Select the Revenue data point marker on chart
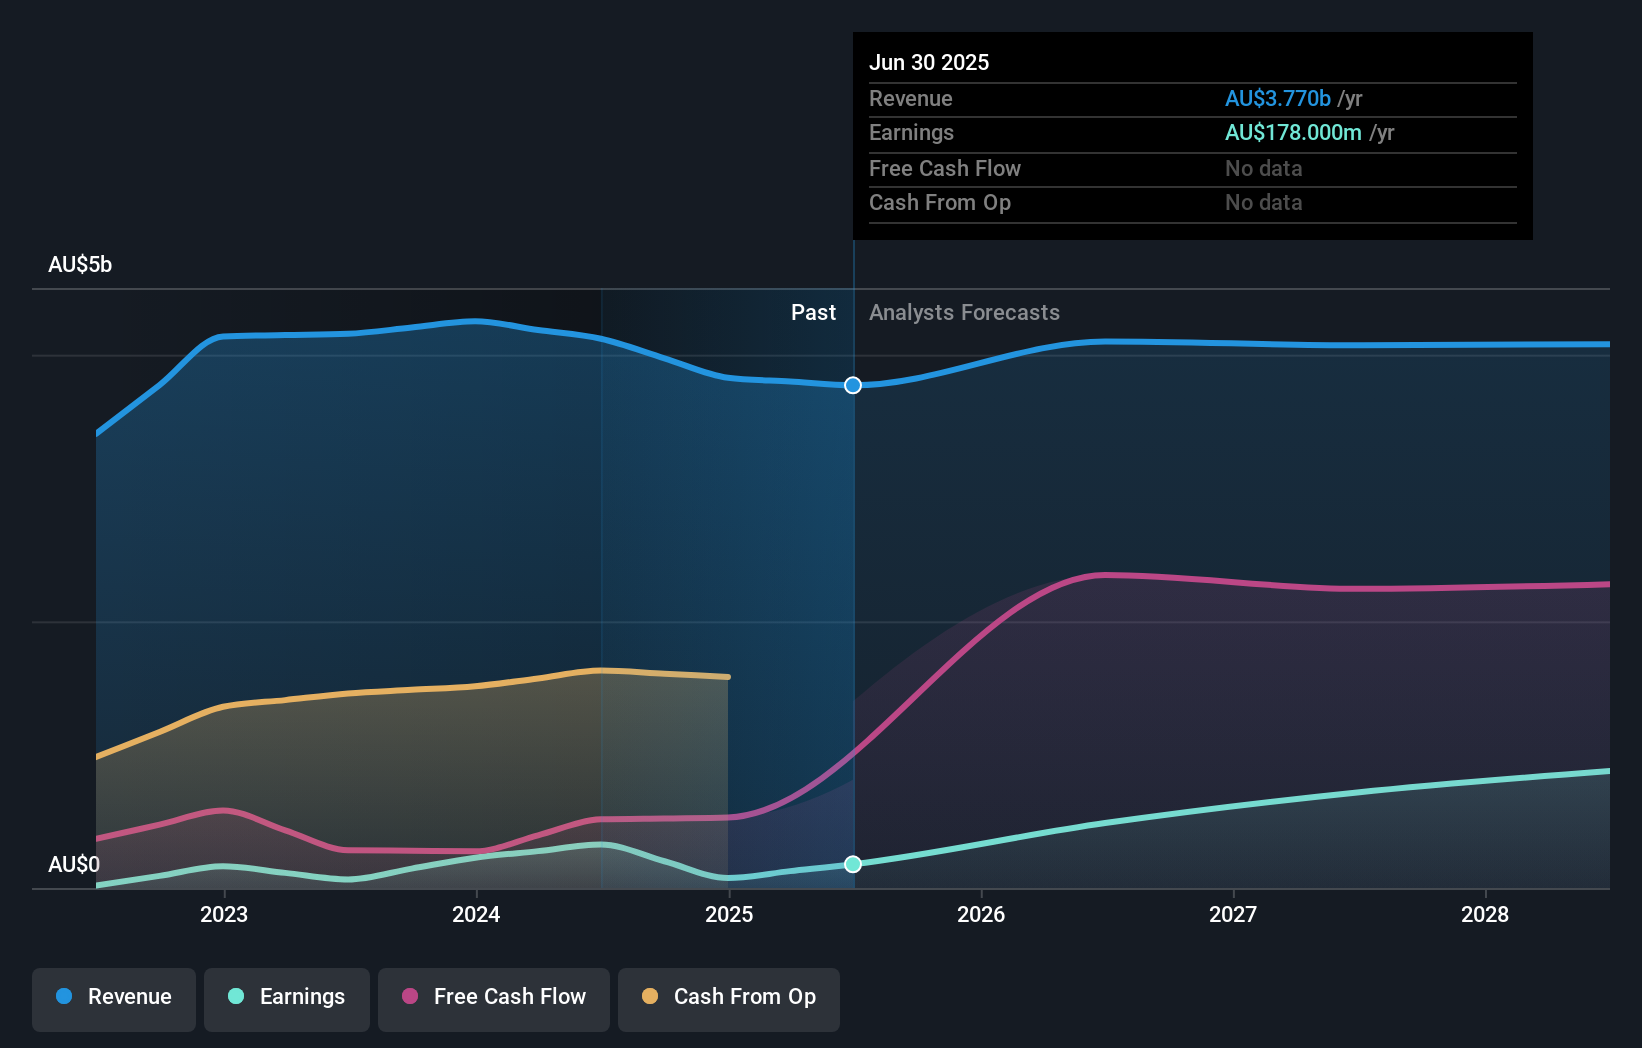The width and height of the screenshot is (1642, 1048). [852, 385]
